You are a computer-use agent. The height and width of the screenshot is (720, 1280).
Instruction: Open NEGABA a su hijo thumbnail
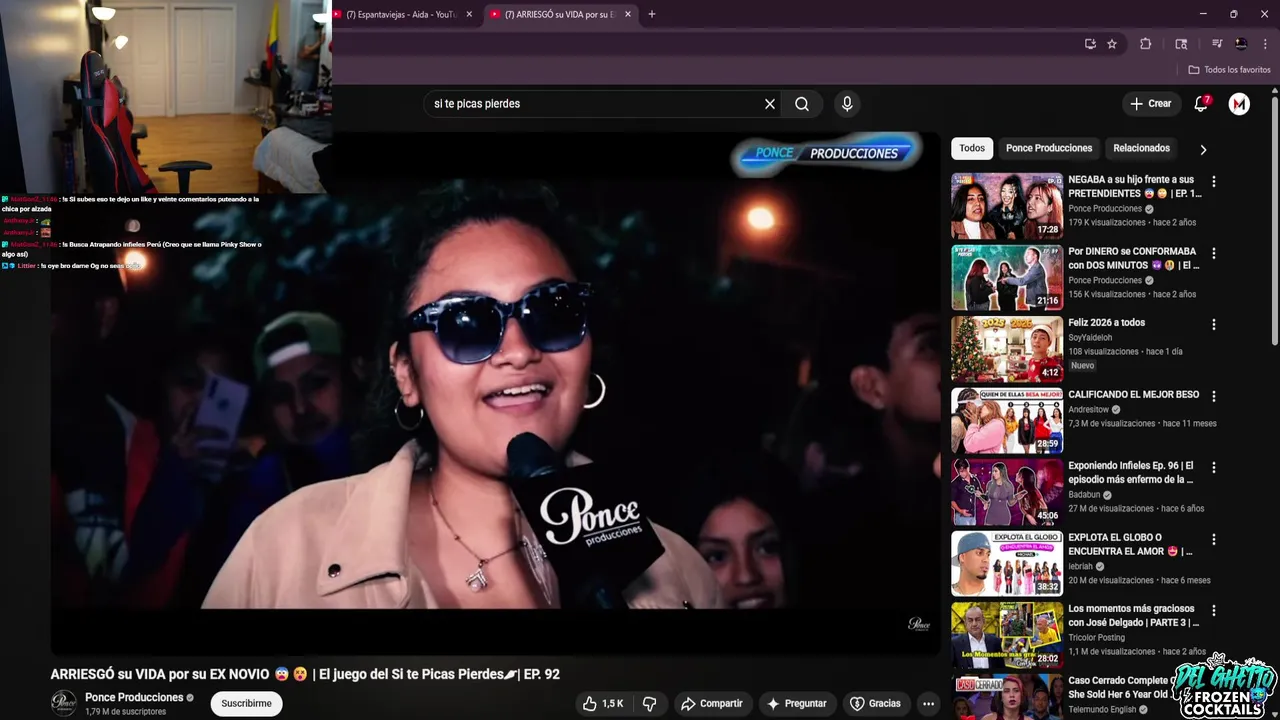1007,207
